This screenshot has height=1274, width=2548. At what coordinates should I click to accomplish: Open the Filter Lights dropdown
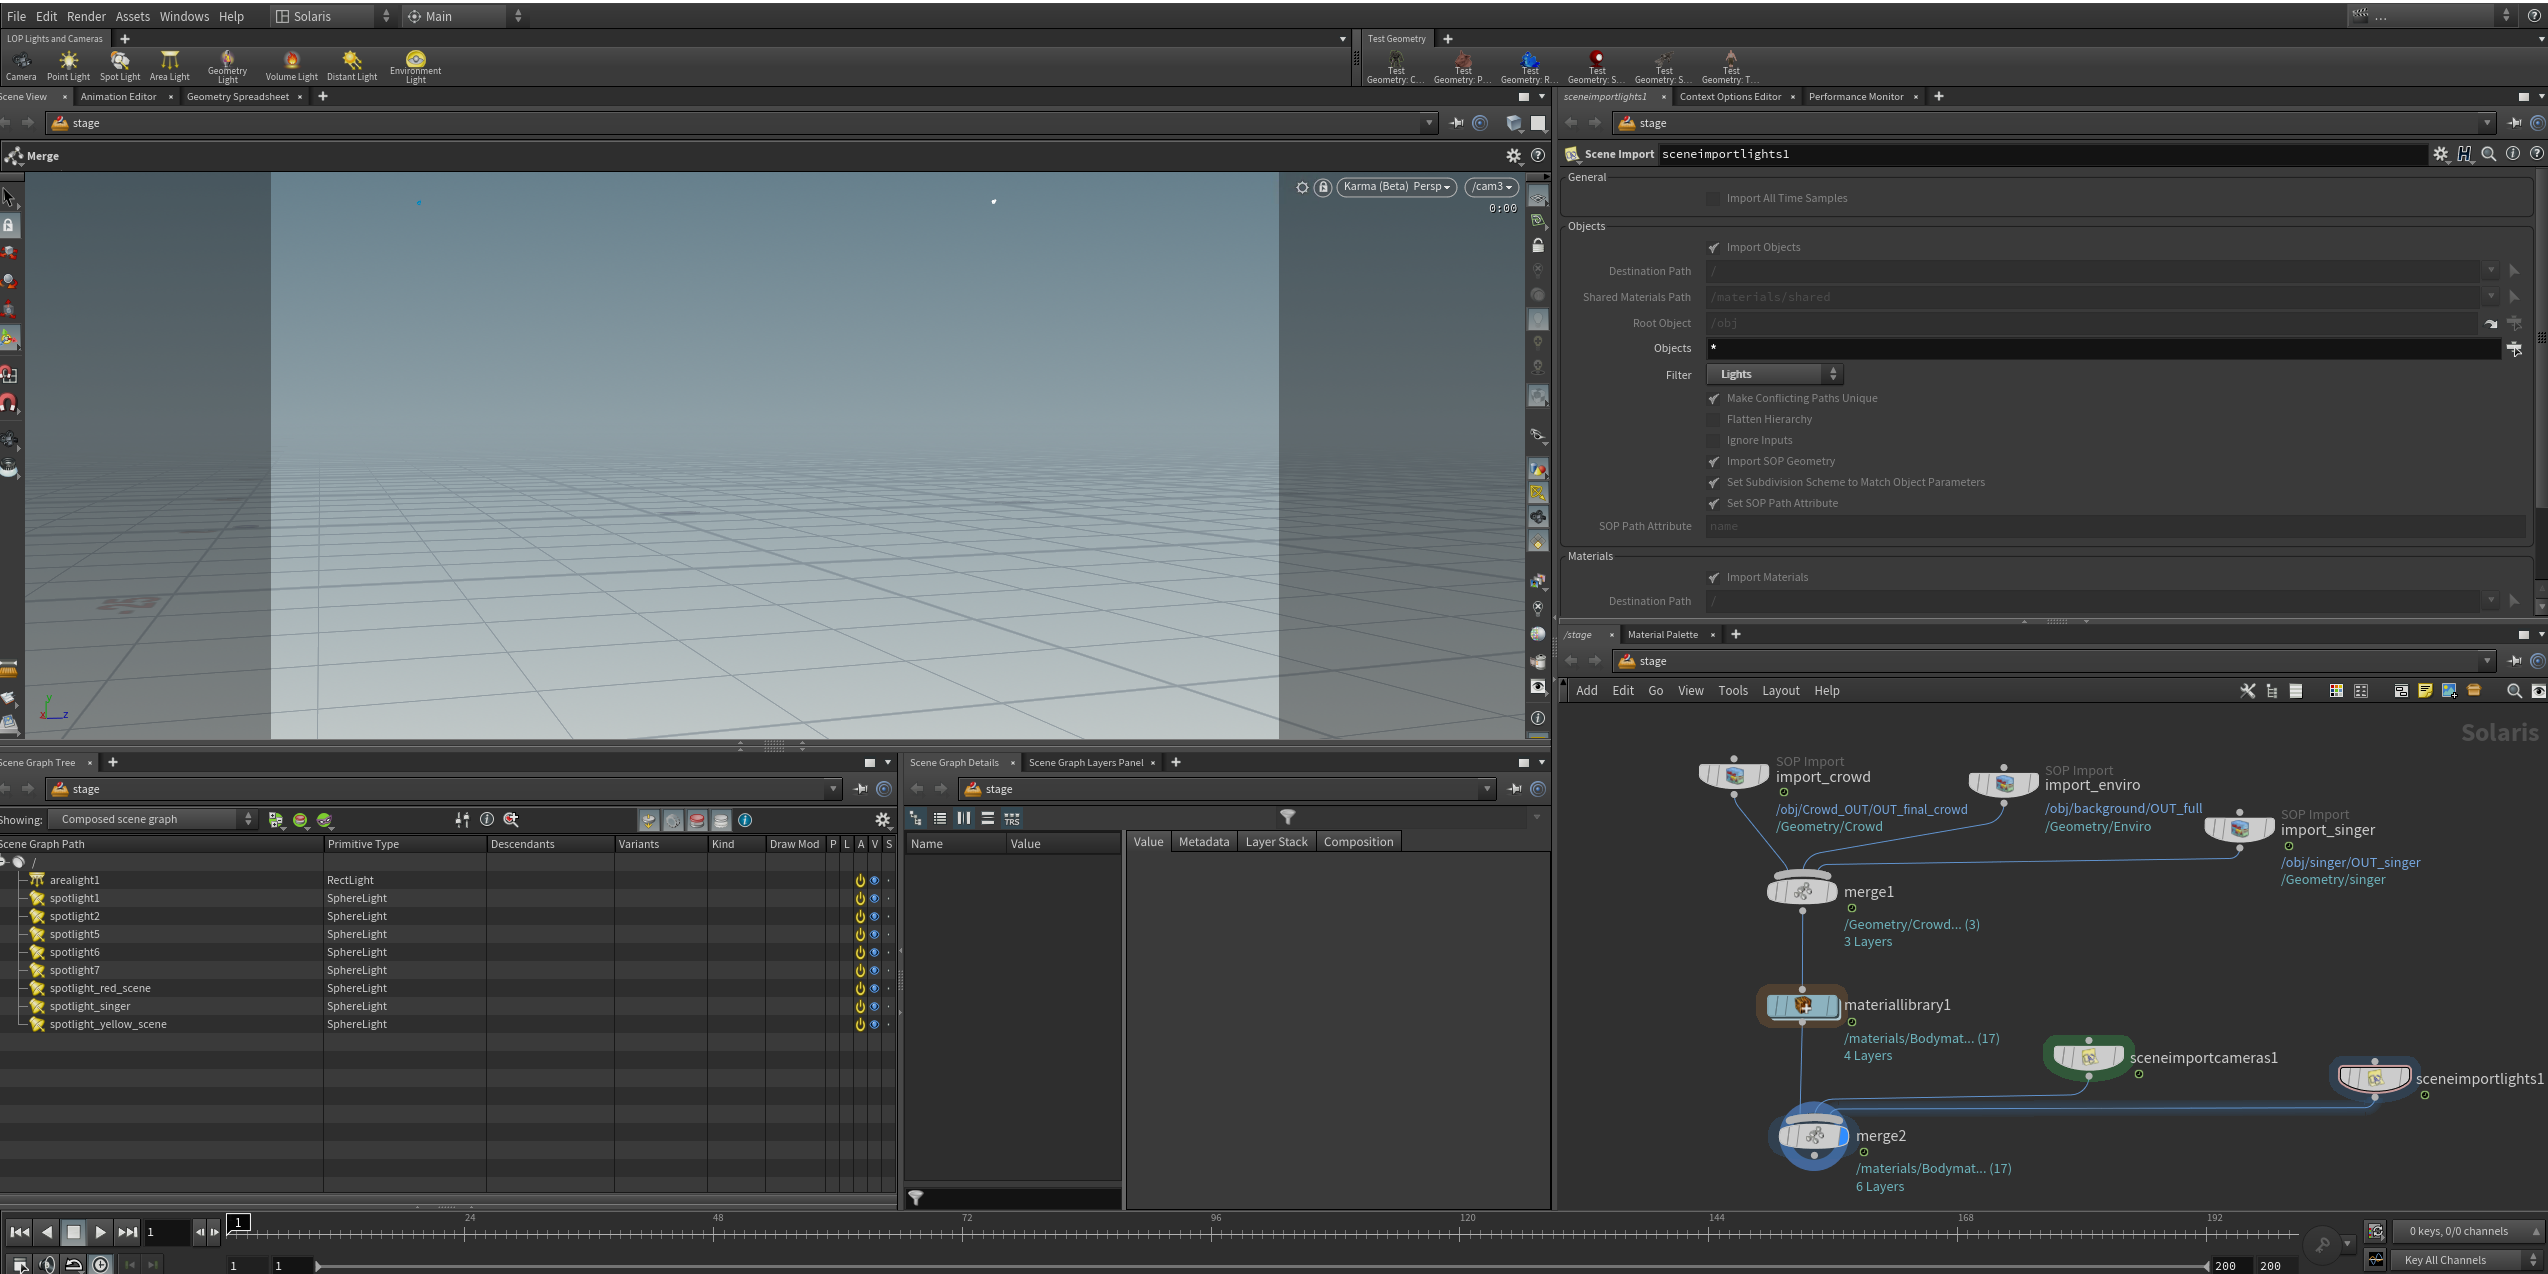click(x=1775, y=374)
